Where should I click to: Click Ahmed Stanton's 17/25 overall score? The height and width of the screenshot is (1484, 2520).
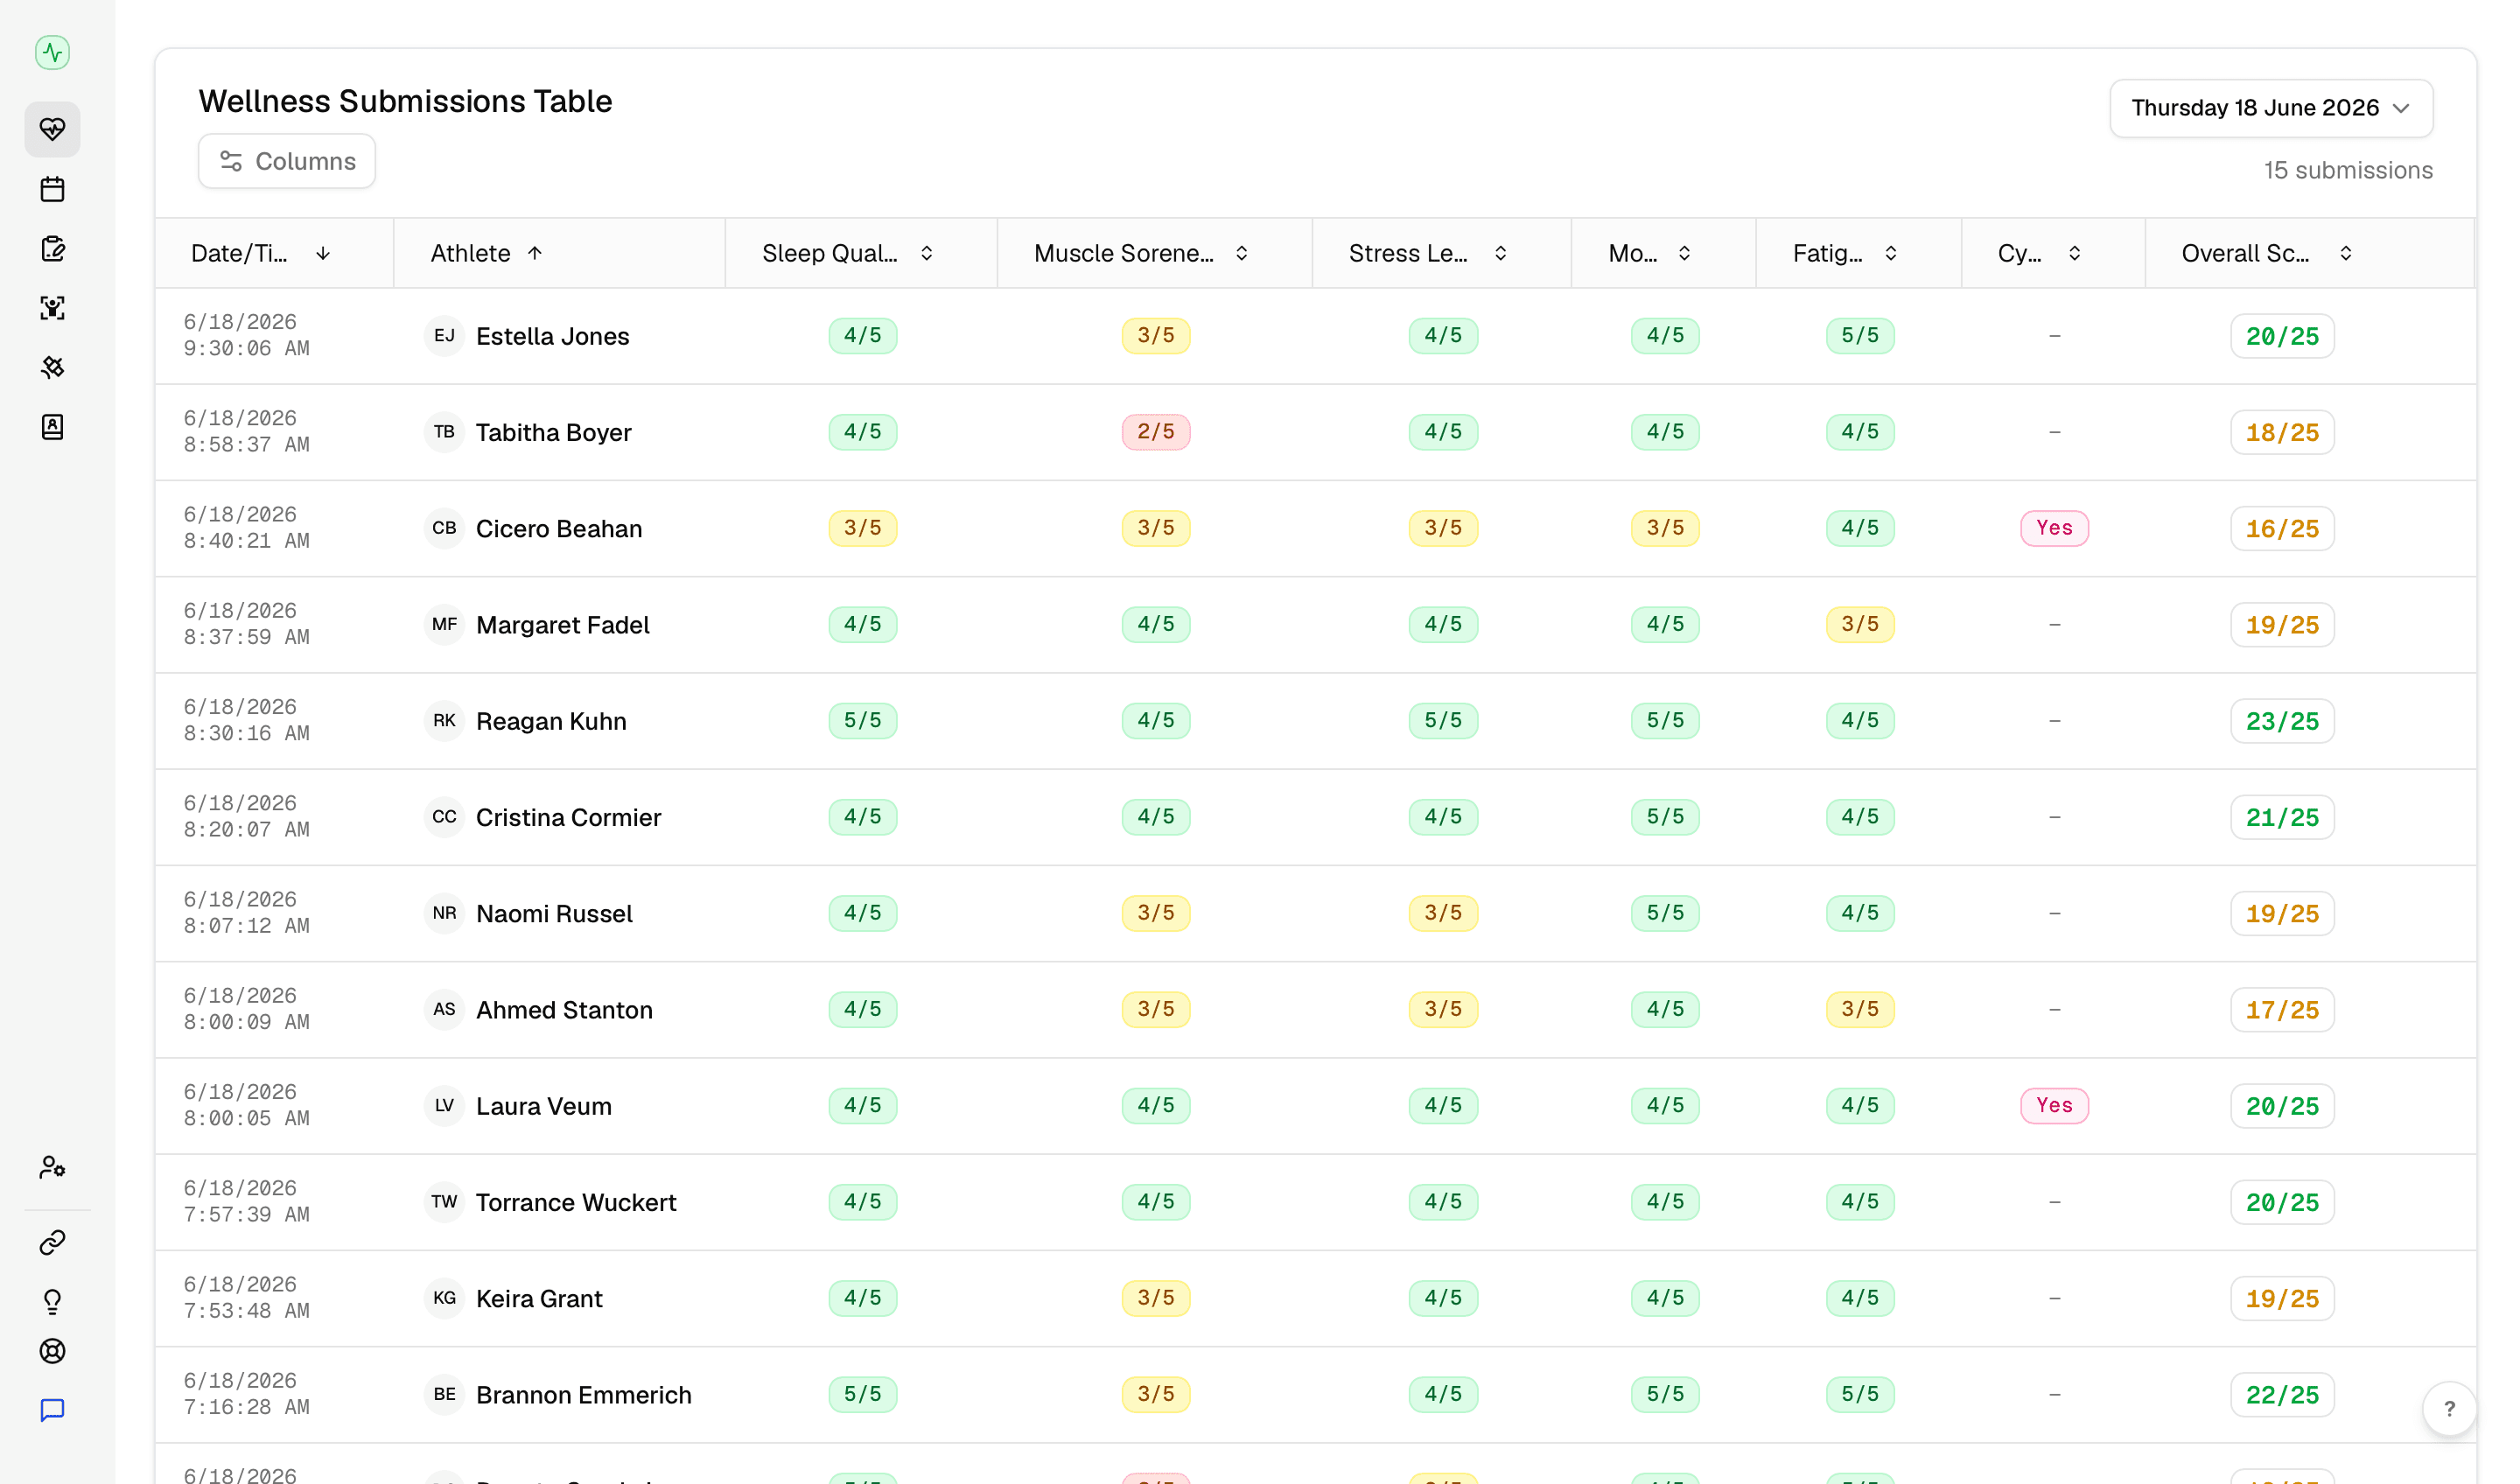point(2281,1010)
